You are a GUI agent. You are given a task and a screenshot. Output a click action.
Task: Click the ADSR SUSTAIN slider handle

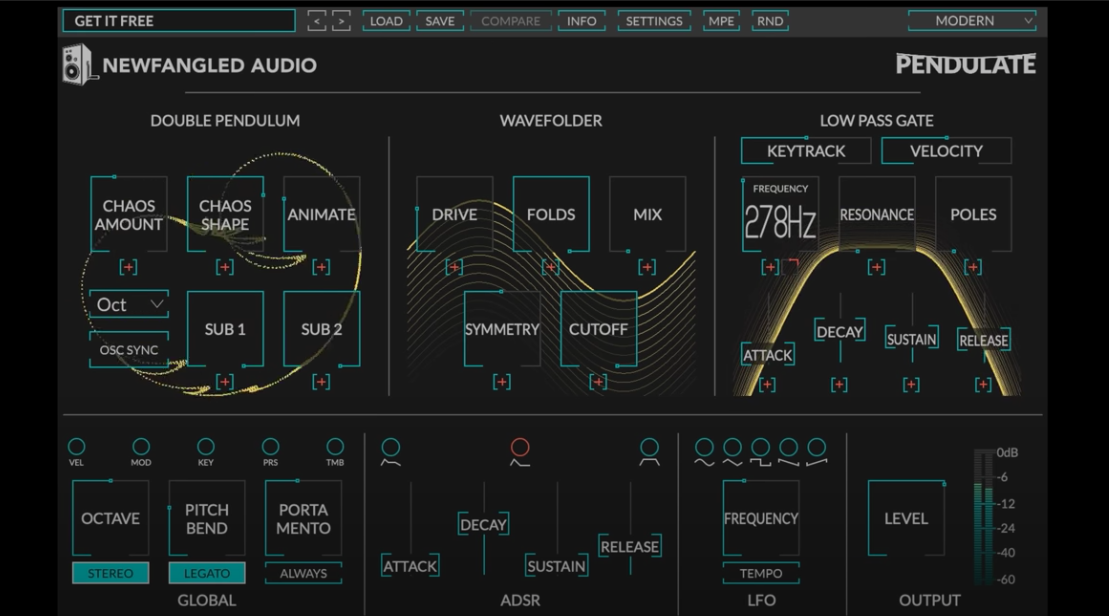[557, 566]
